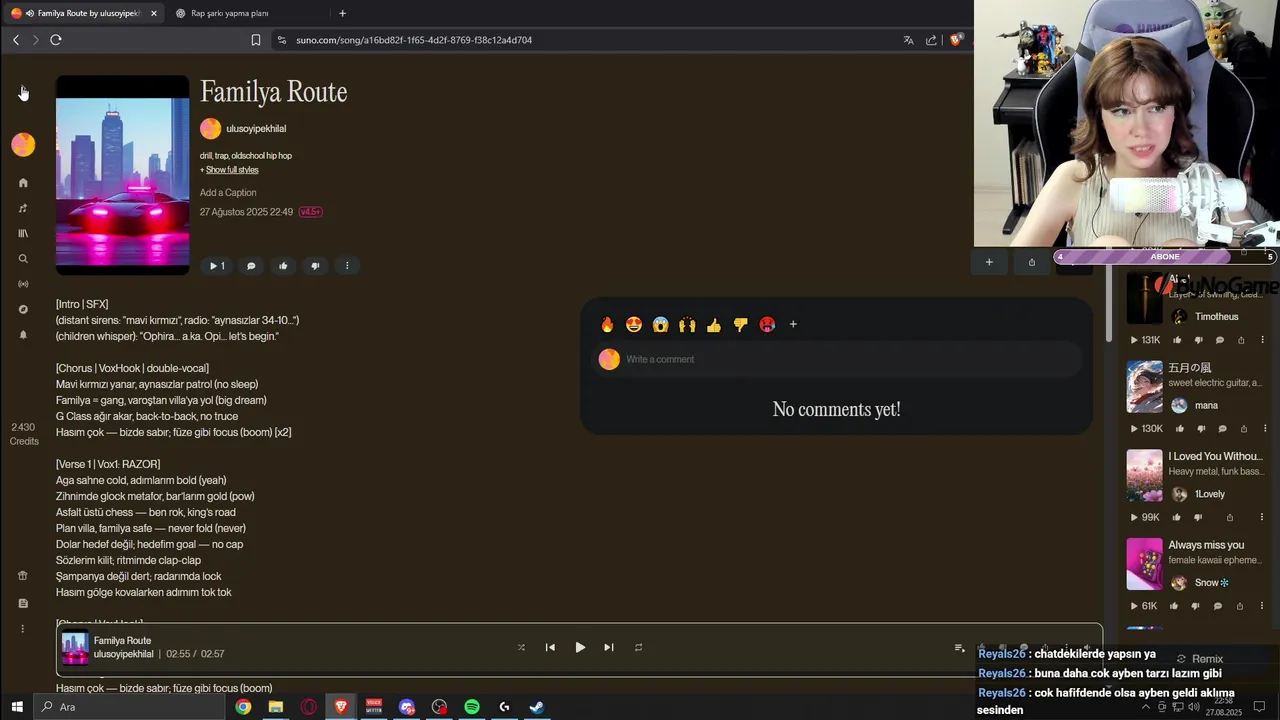
Task: Open the Radio broadcast sidebar icon
Action: click(23, 284)
